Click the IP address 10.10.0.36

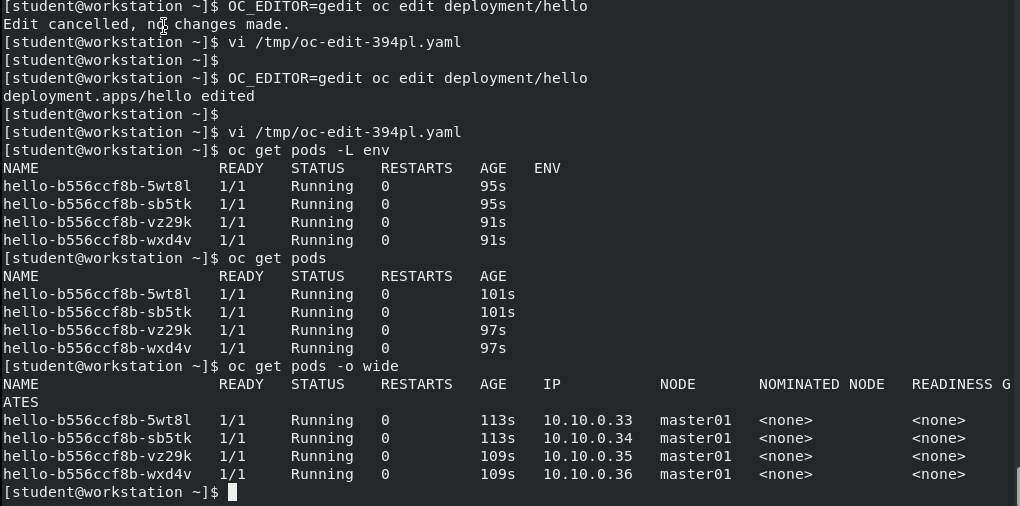pyautogui.click(x=587, y=474)
